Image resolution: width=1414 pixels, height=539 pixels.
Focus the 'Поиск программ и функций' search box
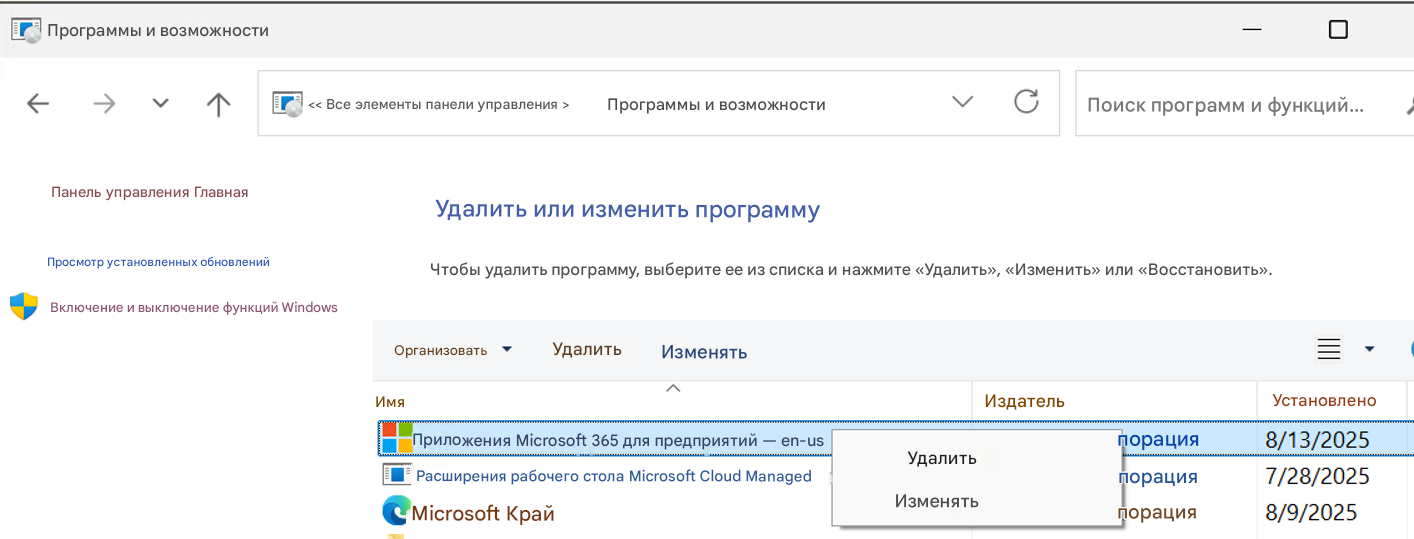pyautogui.click(x=1244, y=104)
